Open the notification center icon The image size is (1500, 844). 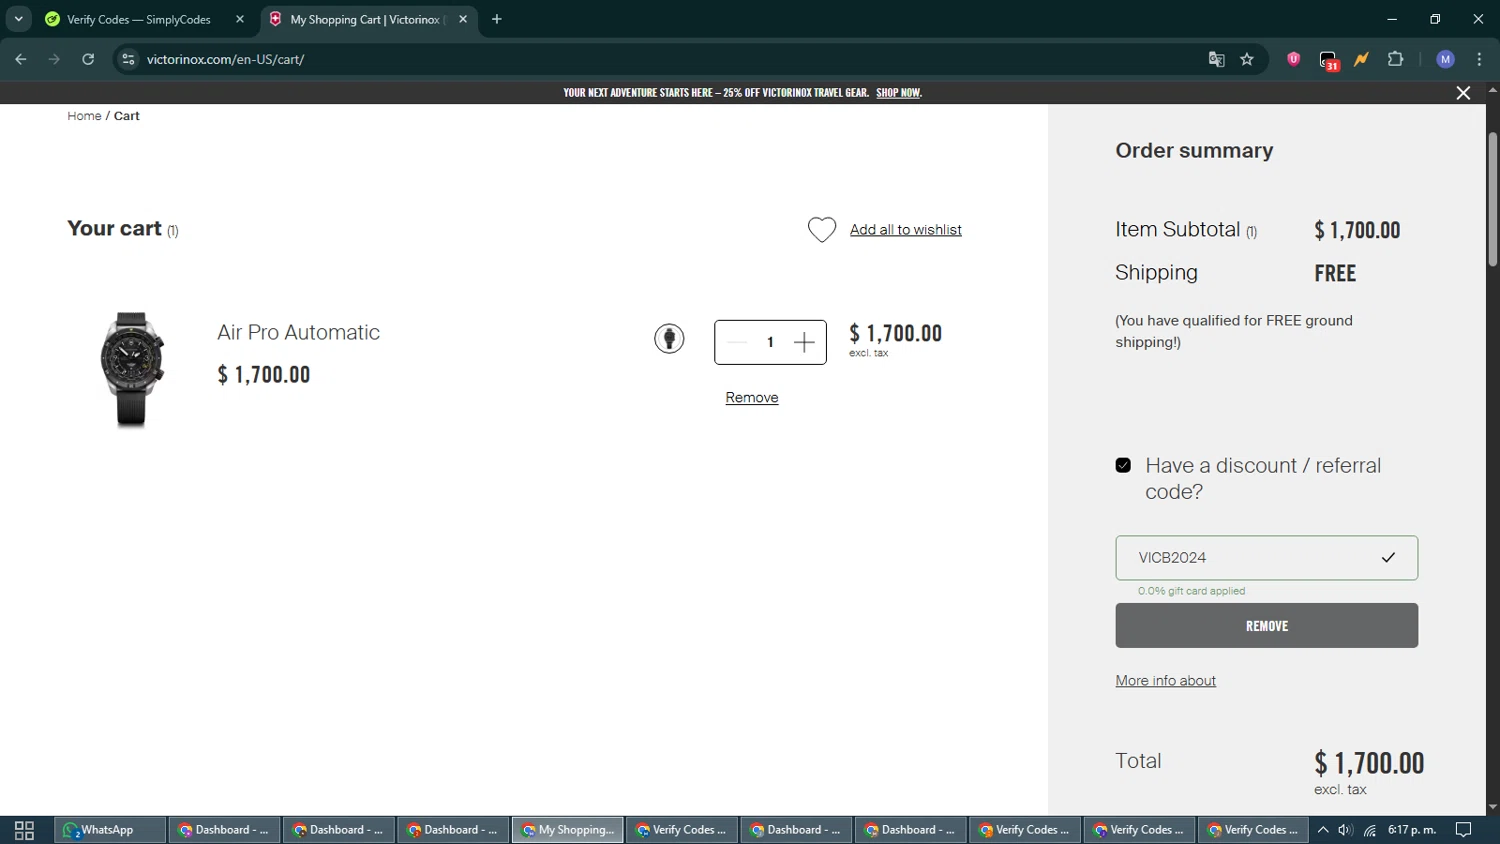pos(1464,830)
